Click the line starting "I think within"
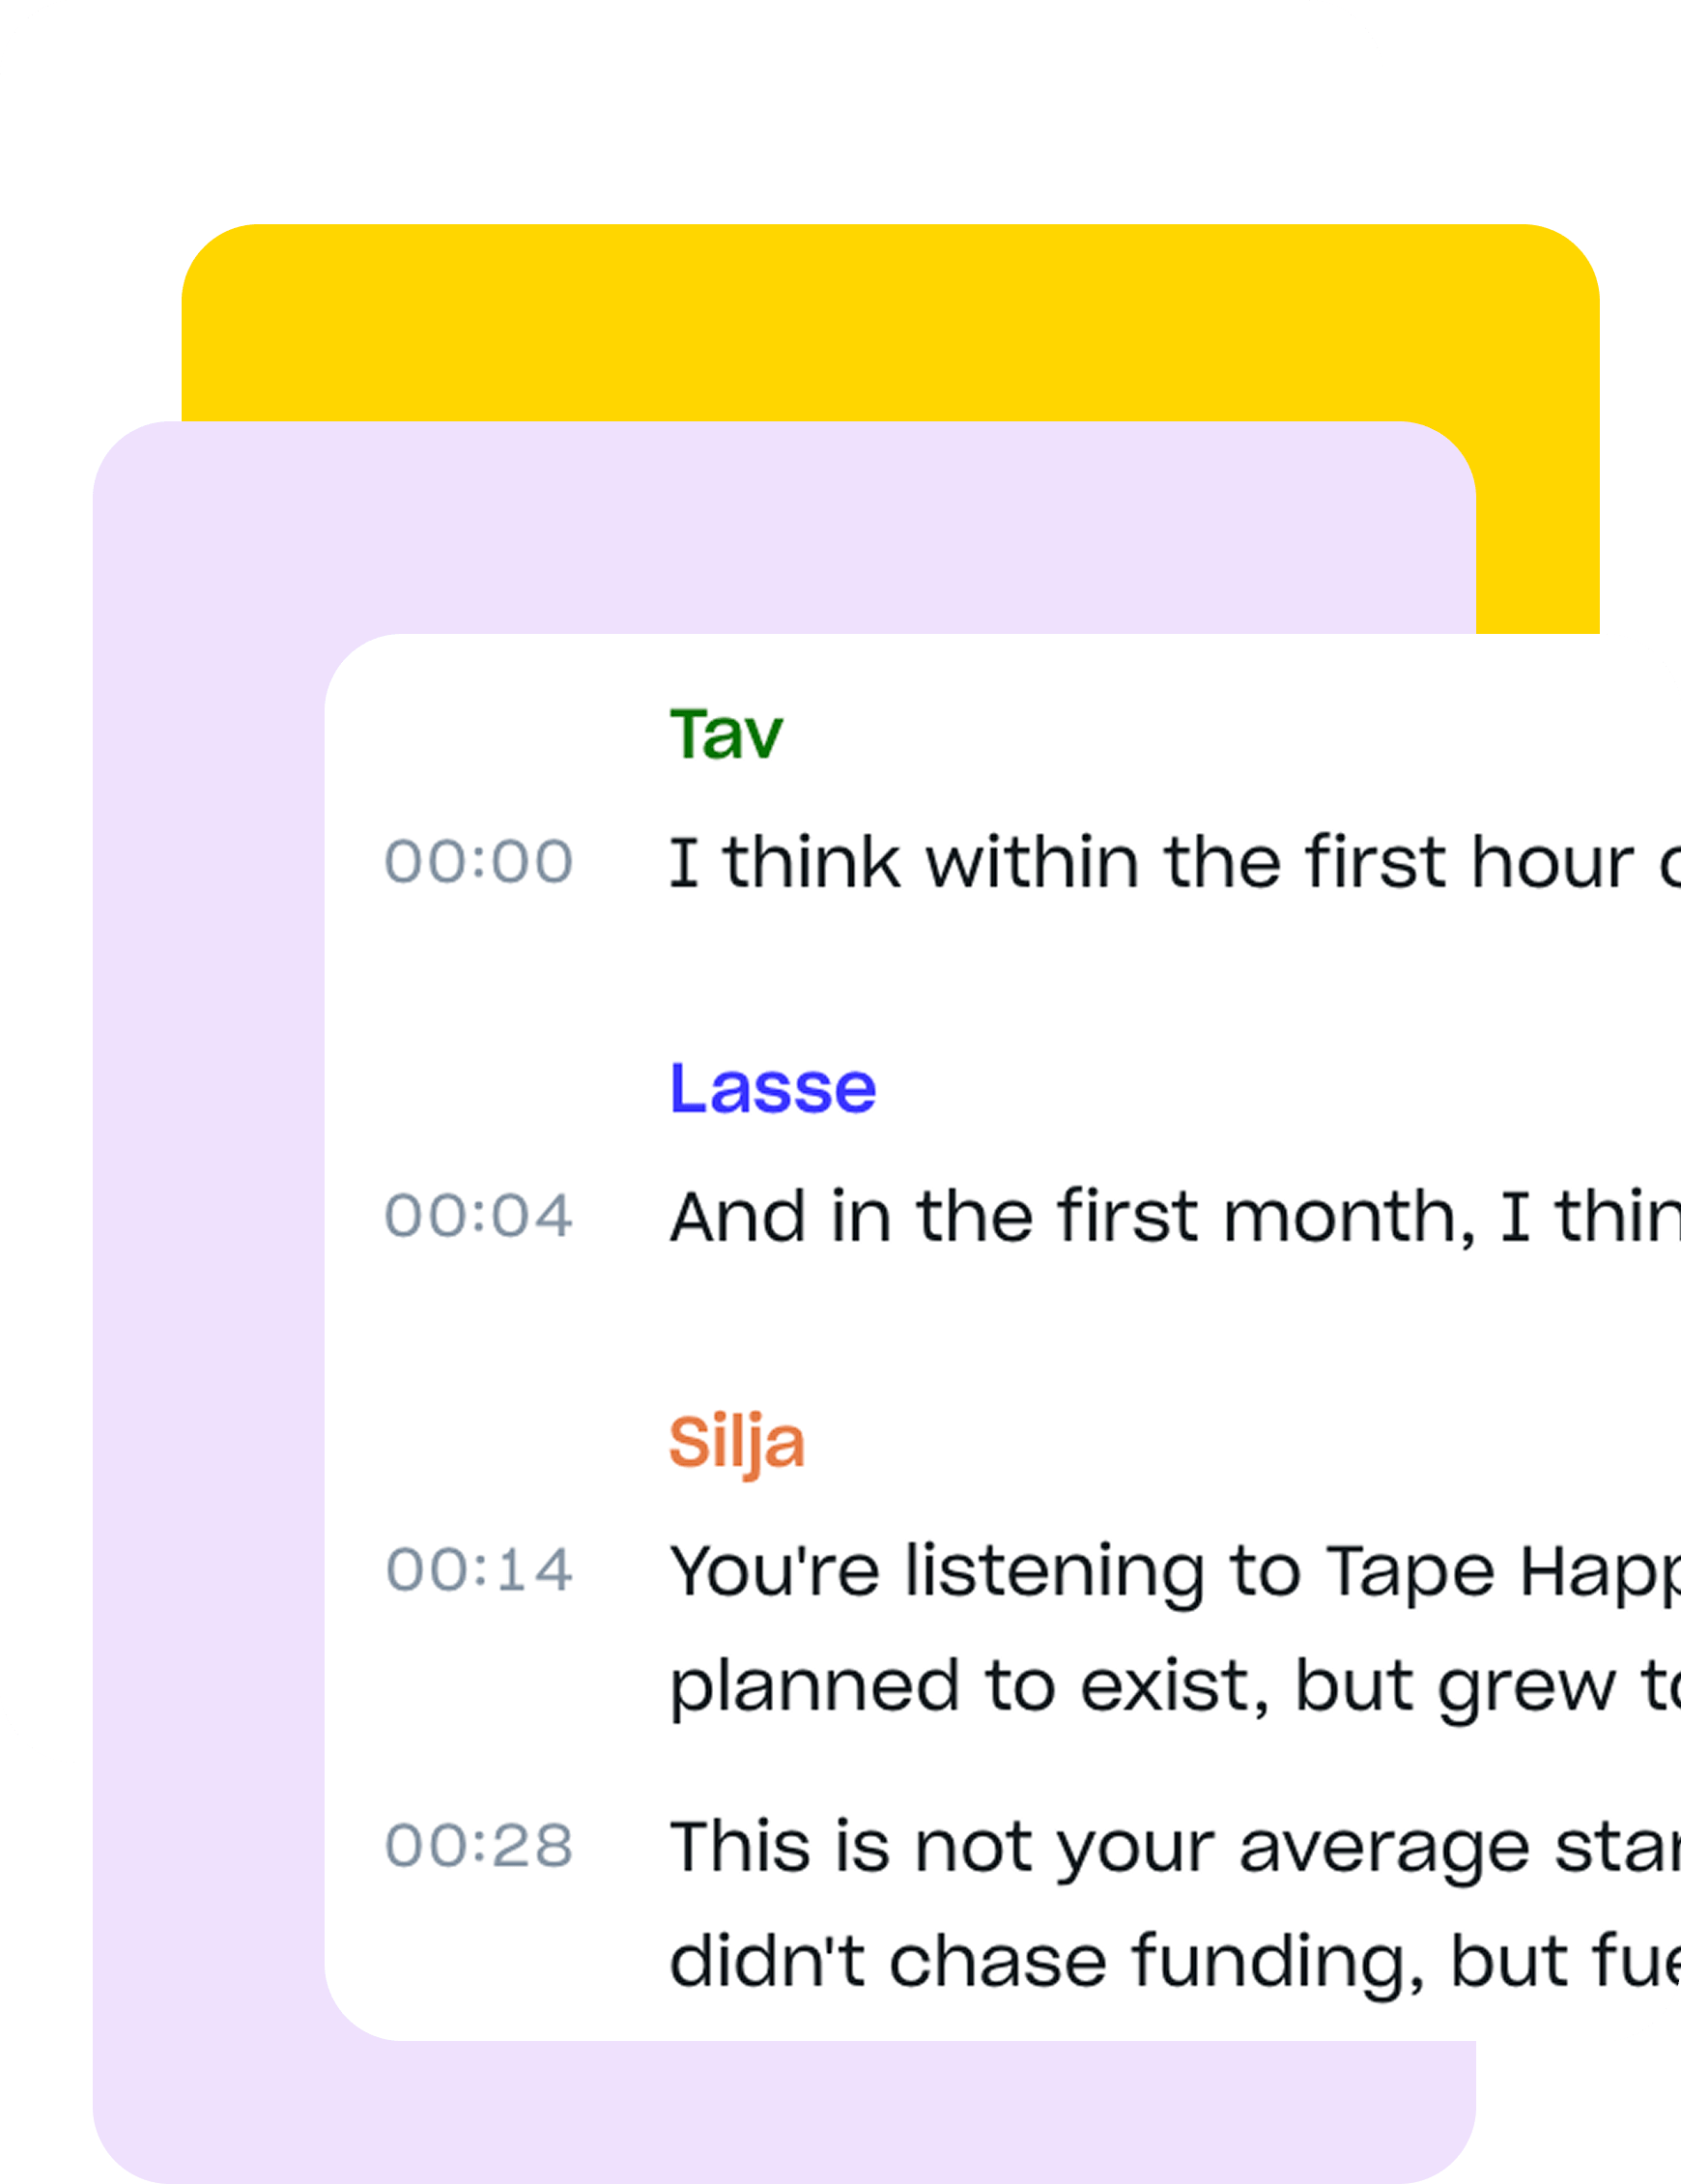1681x2184 pixels. coord(1170,862)
